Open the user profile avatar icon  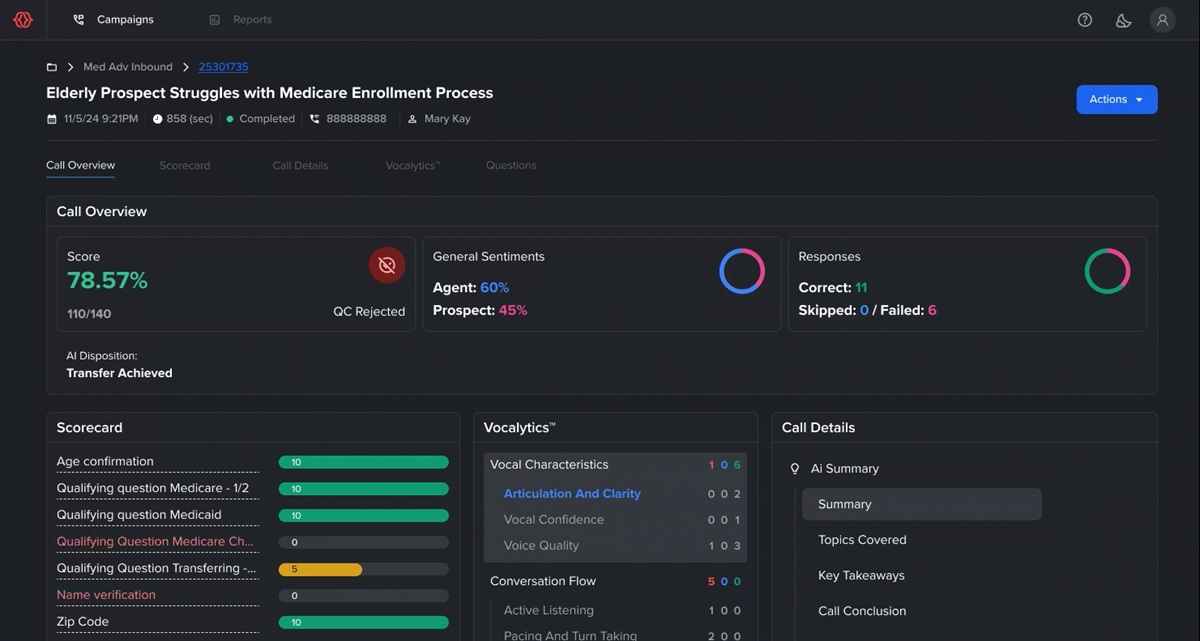pos(1162,19)
